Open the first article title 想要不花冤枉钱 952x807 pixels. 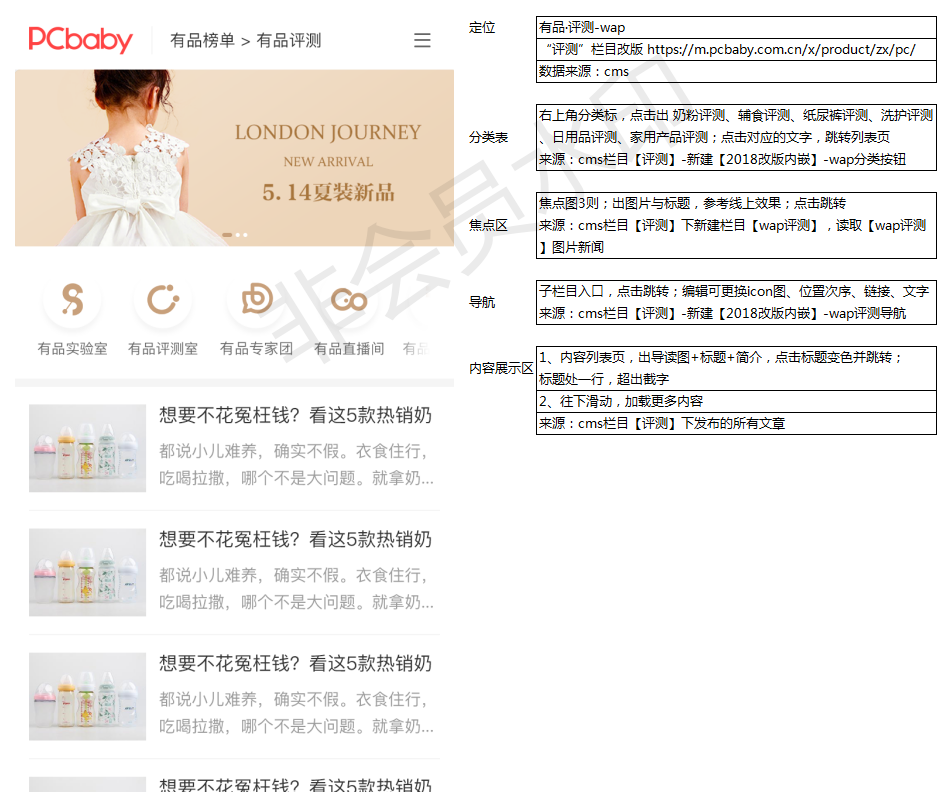tap(295, 415)
